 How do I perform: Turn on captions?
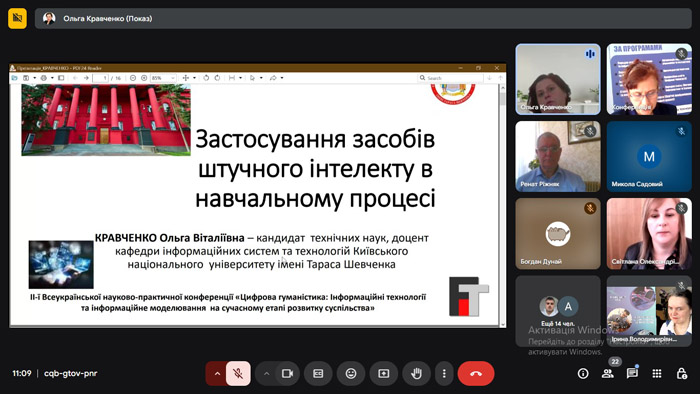coord(318,373)
